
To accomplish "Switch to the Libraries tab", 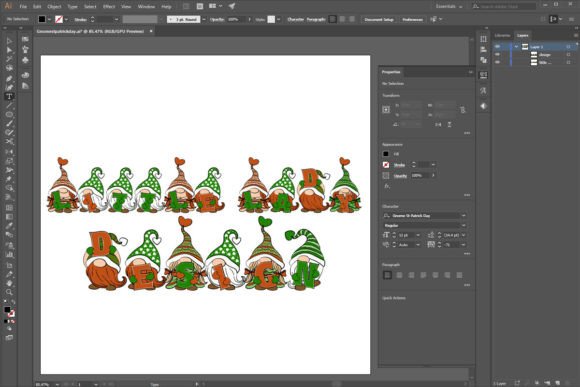I will tap(502, 36).
